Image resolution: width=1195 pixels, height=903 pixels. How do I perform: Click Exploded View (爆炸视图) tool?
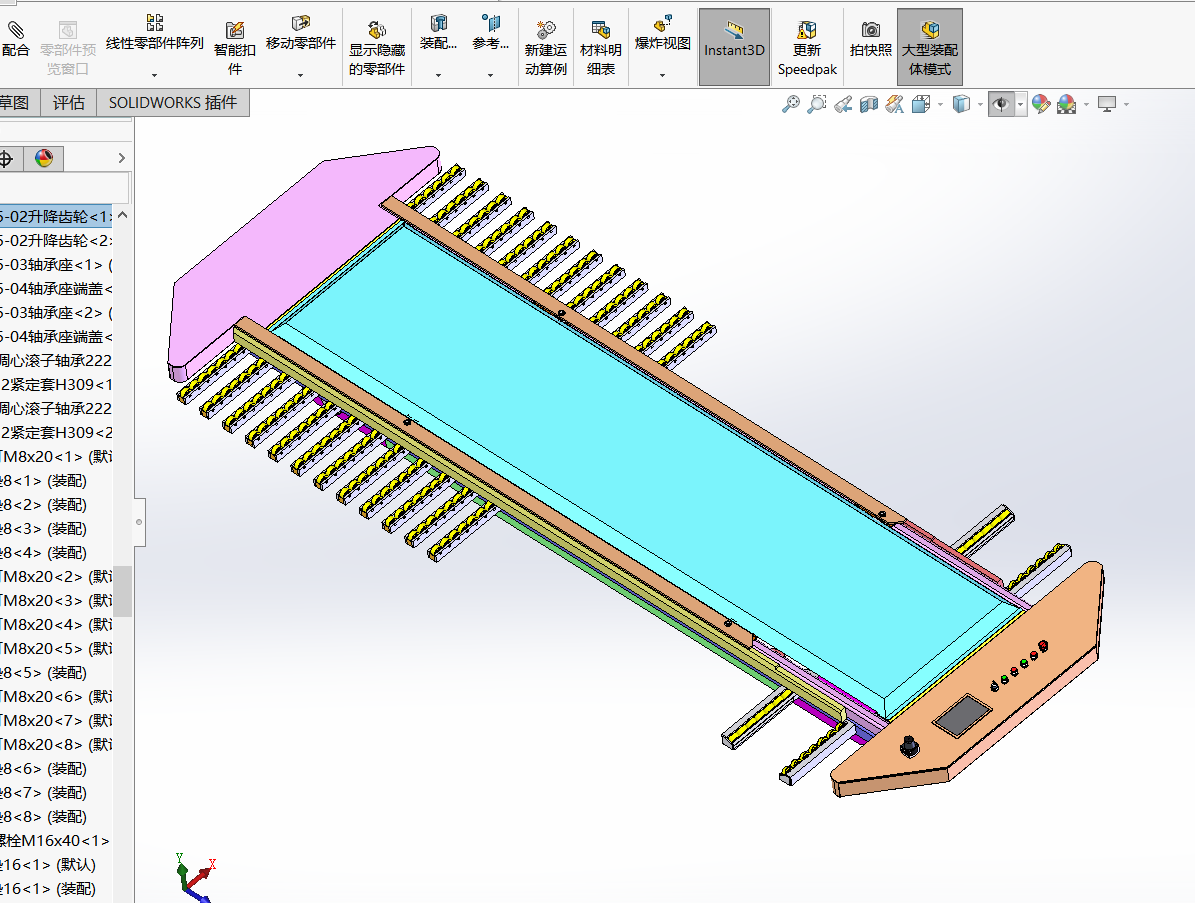click(662, 34)
